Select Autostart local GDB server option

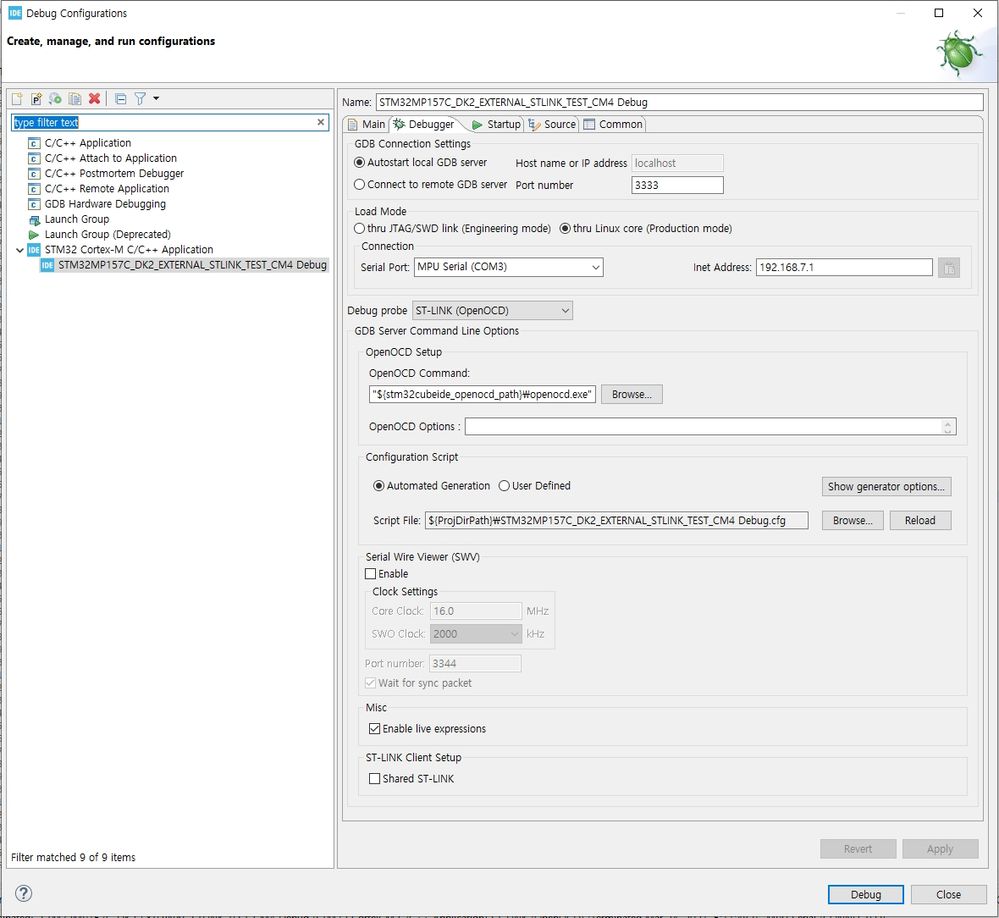click(420, 162)
